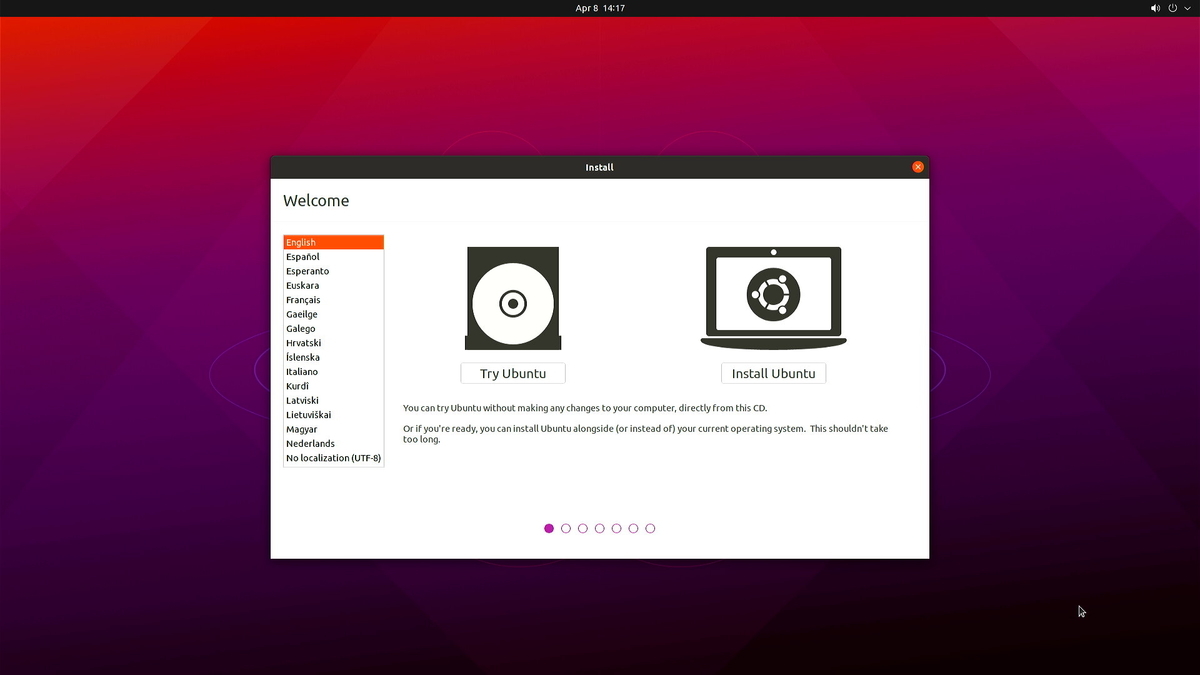Close the Install window
Viewport: 1200px width, 675px height.
(x=918, y=167)
